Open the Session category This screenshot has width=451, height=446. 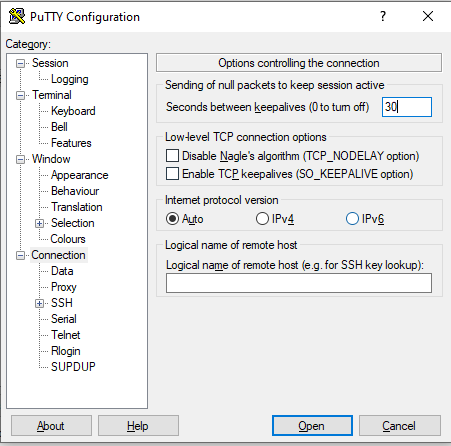point(50,63)
